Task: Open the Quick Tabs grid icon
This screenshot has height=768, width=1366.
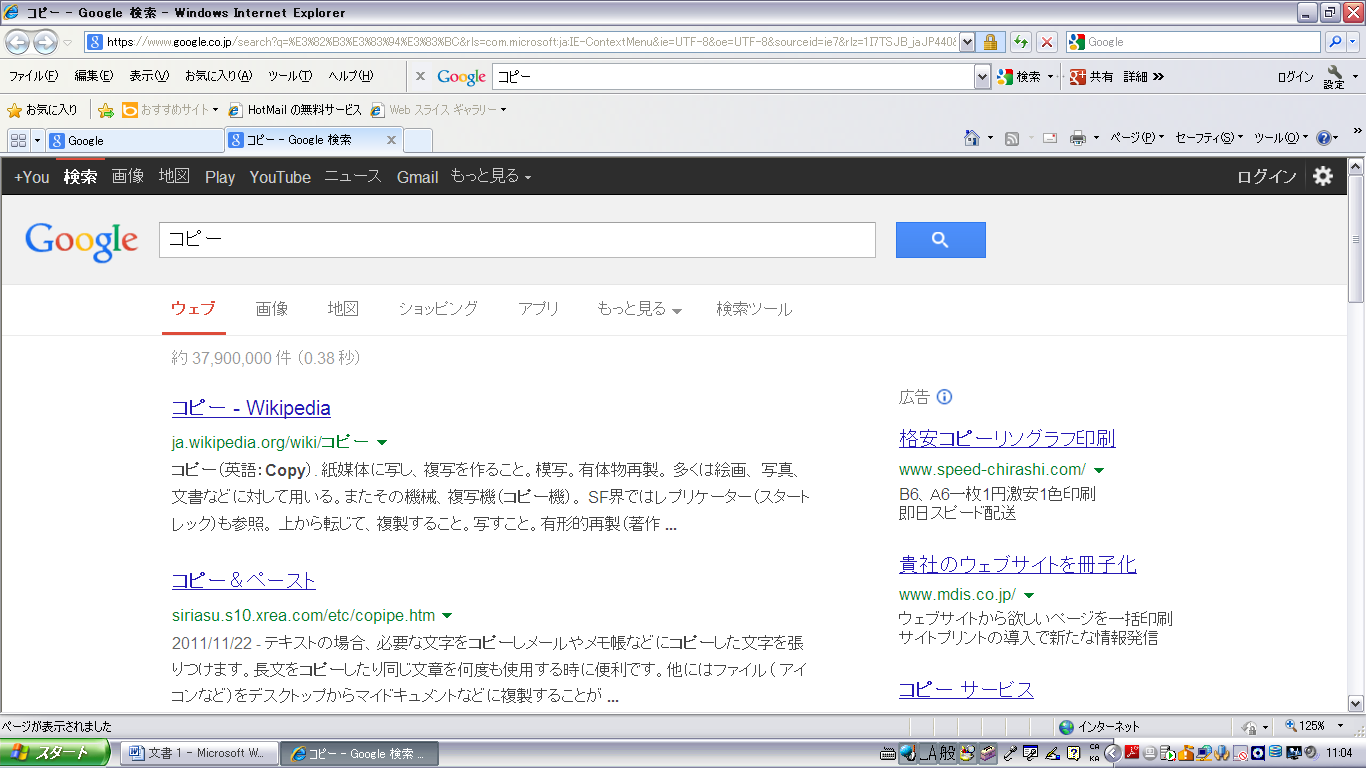Action: 18,140
